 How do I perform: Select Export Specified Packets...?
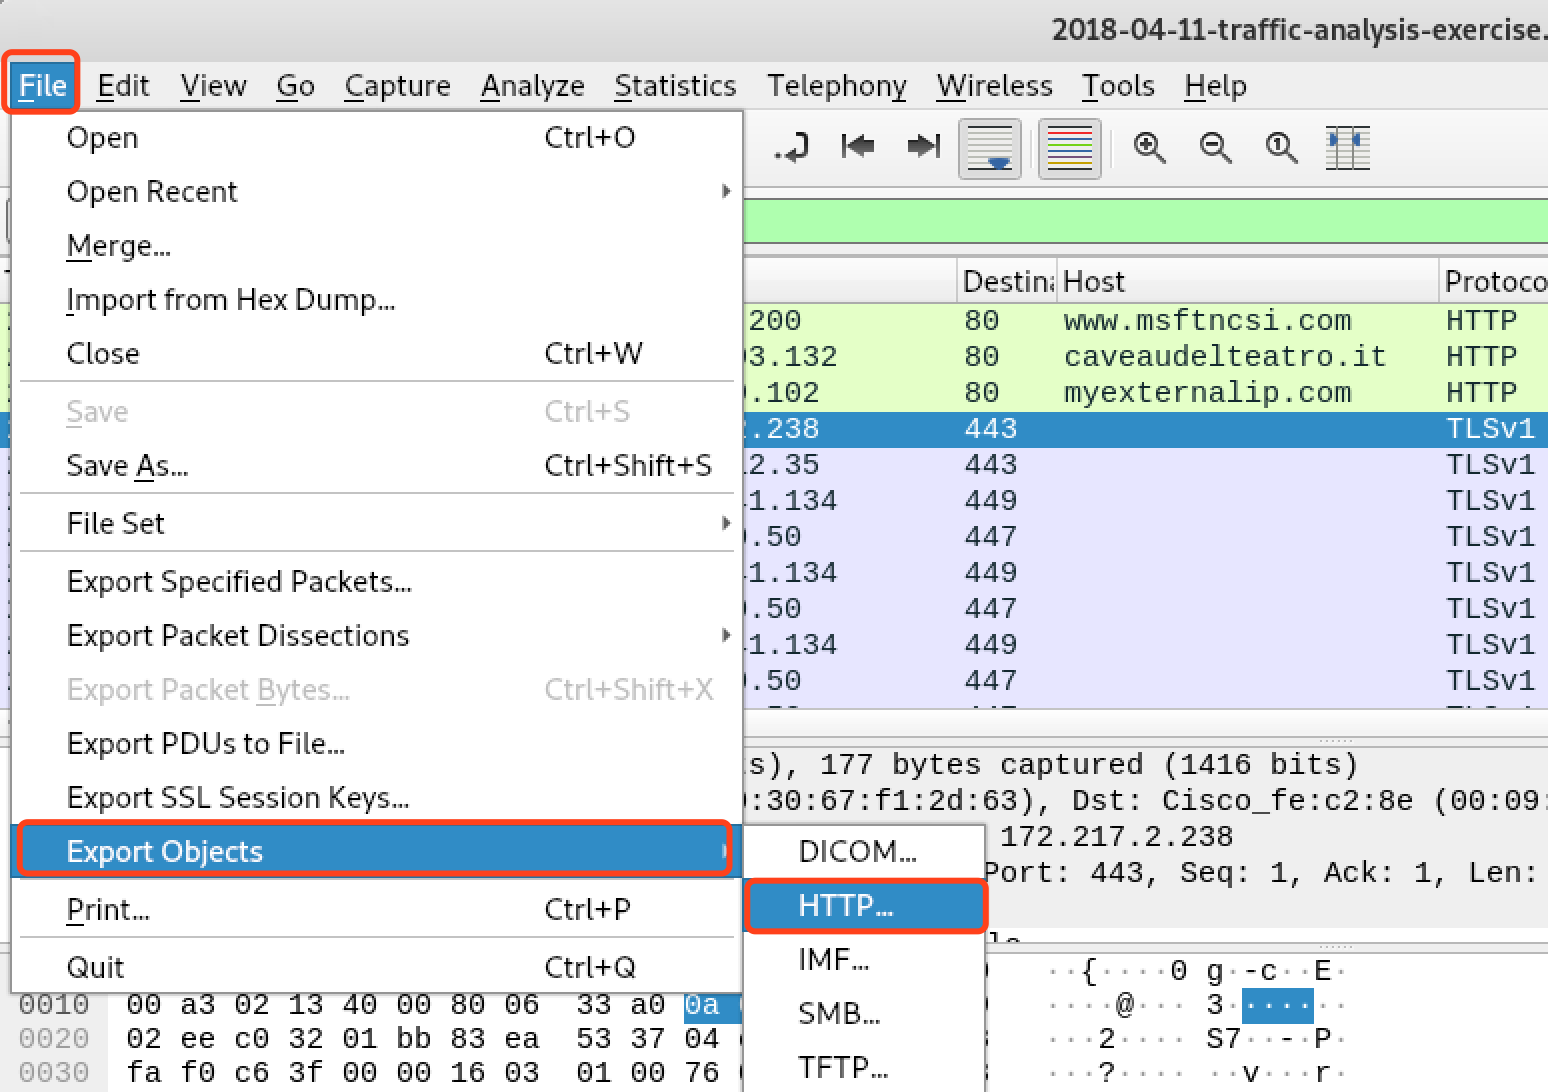[377, 581]
